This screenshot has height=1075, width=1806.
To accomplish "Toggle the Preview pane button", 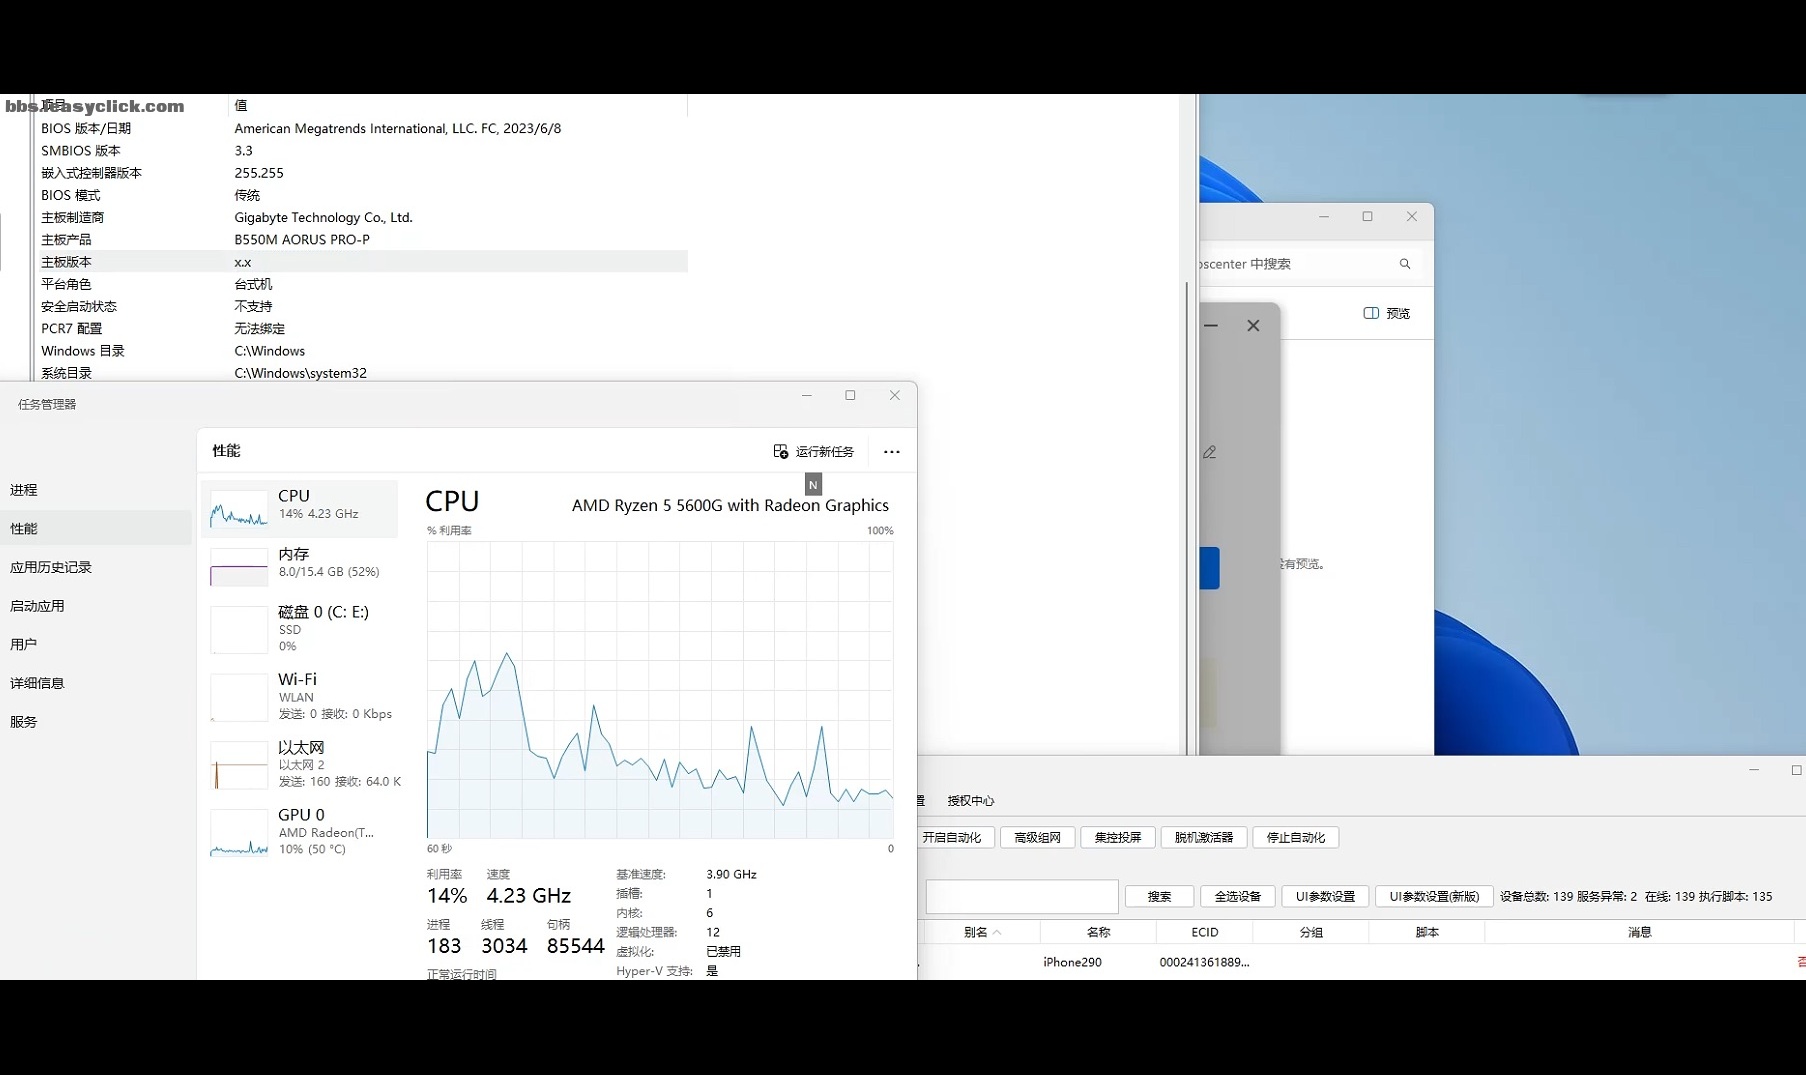I will tap(1386, 313).
